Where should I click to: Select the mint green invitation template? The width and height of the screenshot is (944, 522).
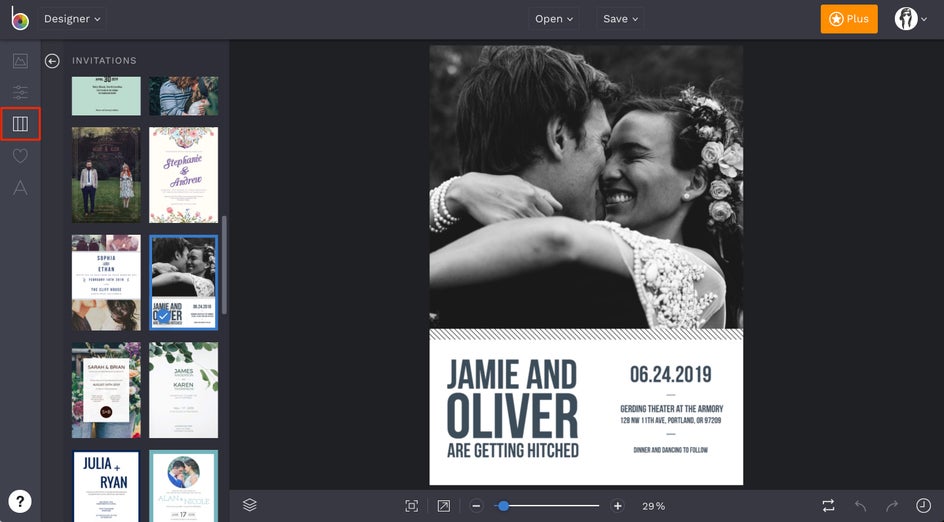[106, 96]
